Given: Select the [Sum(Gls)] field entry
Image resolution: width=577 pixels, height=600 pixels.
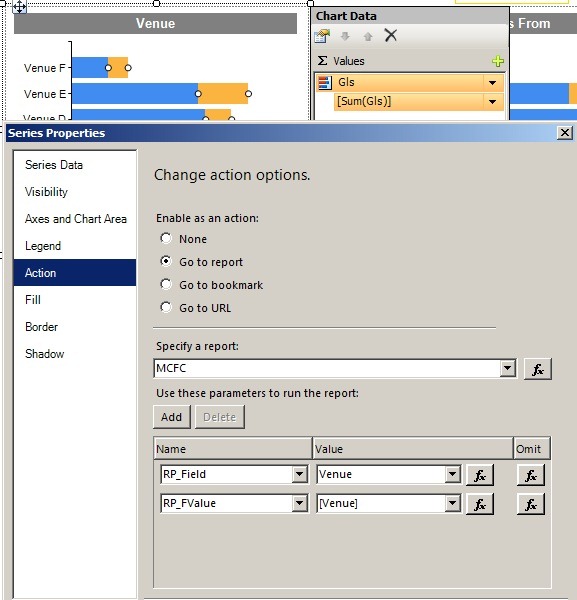Looking at the screenshot, I should tap(409, 101).
